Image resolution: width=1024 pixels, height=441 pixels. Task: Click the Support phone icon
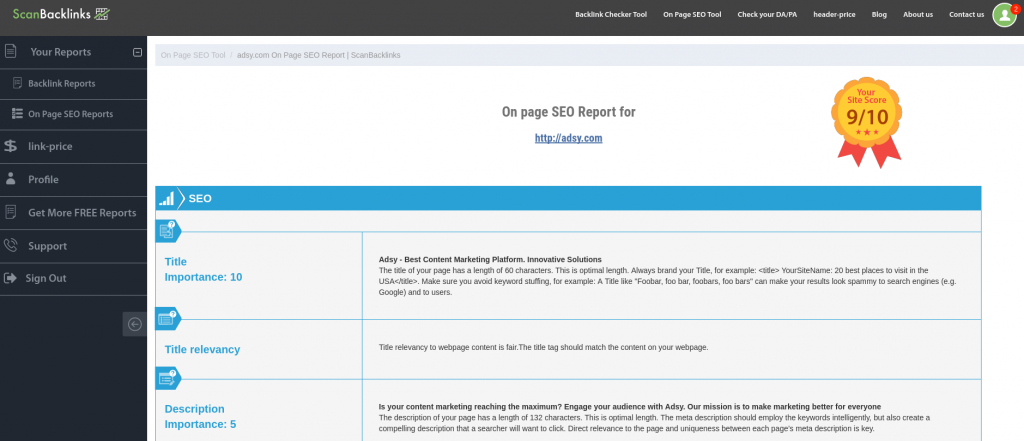(10, 246)
